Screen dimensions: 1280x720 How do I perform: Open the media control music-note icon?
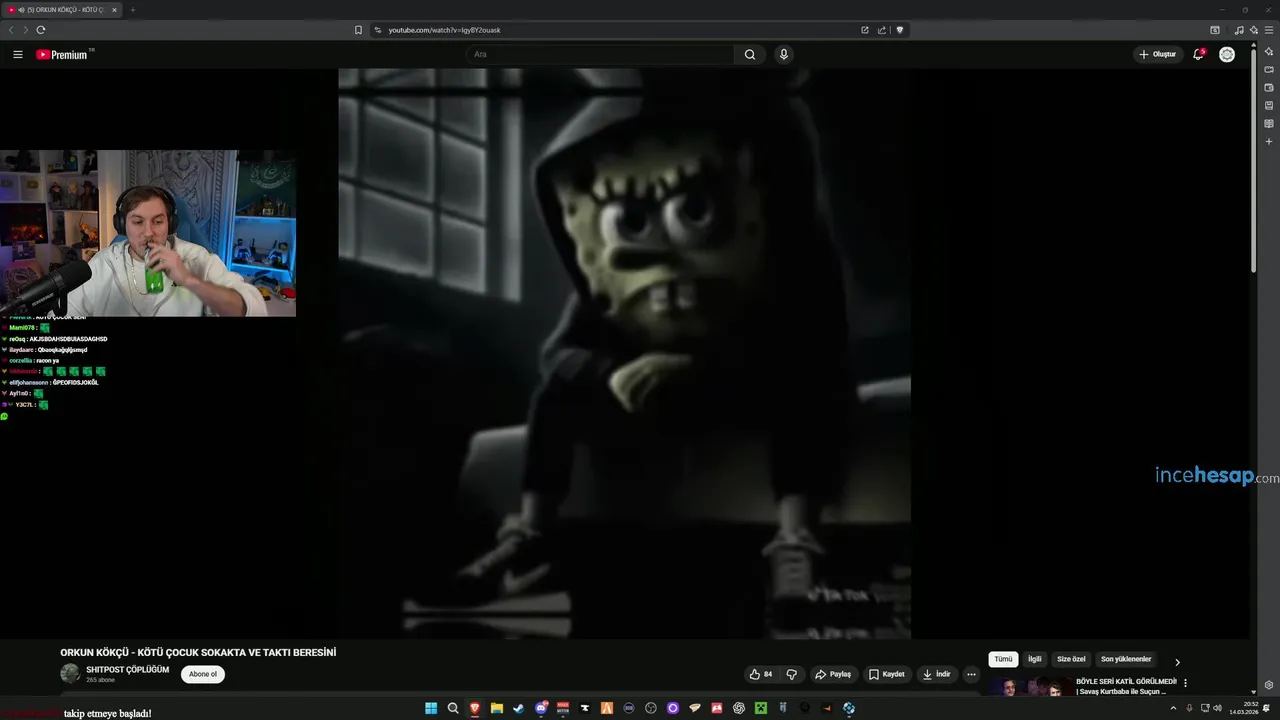click(x=1239, y=30)
